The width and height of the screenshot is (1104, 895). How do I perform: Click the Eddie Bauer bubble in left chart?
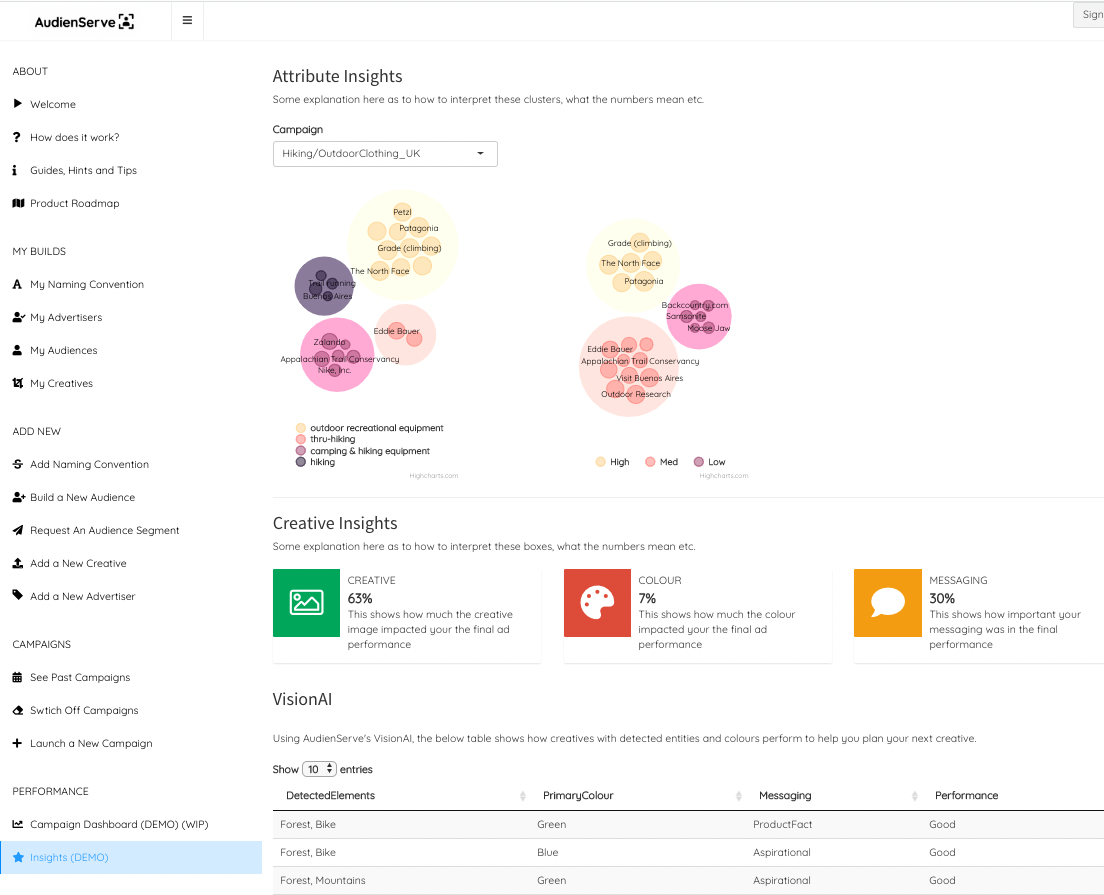coord(396,330)
